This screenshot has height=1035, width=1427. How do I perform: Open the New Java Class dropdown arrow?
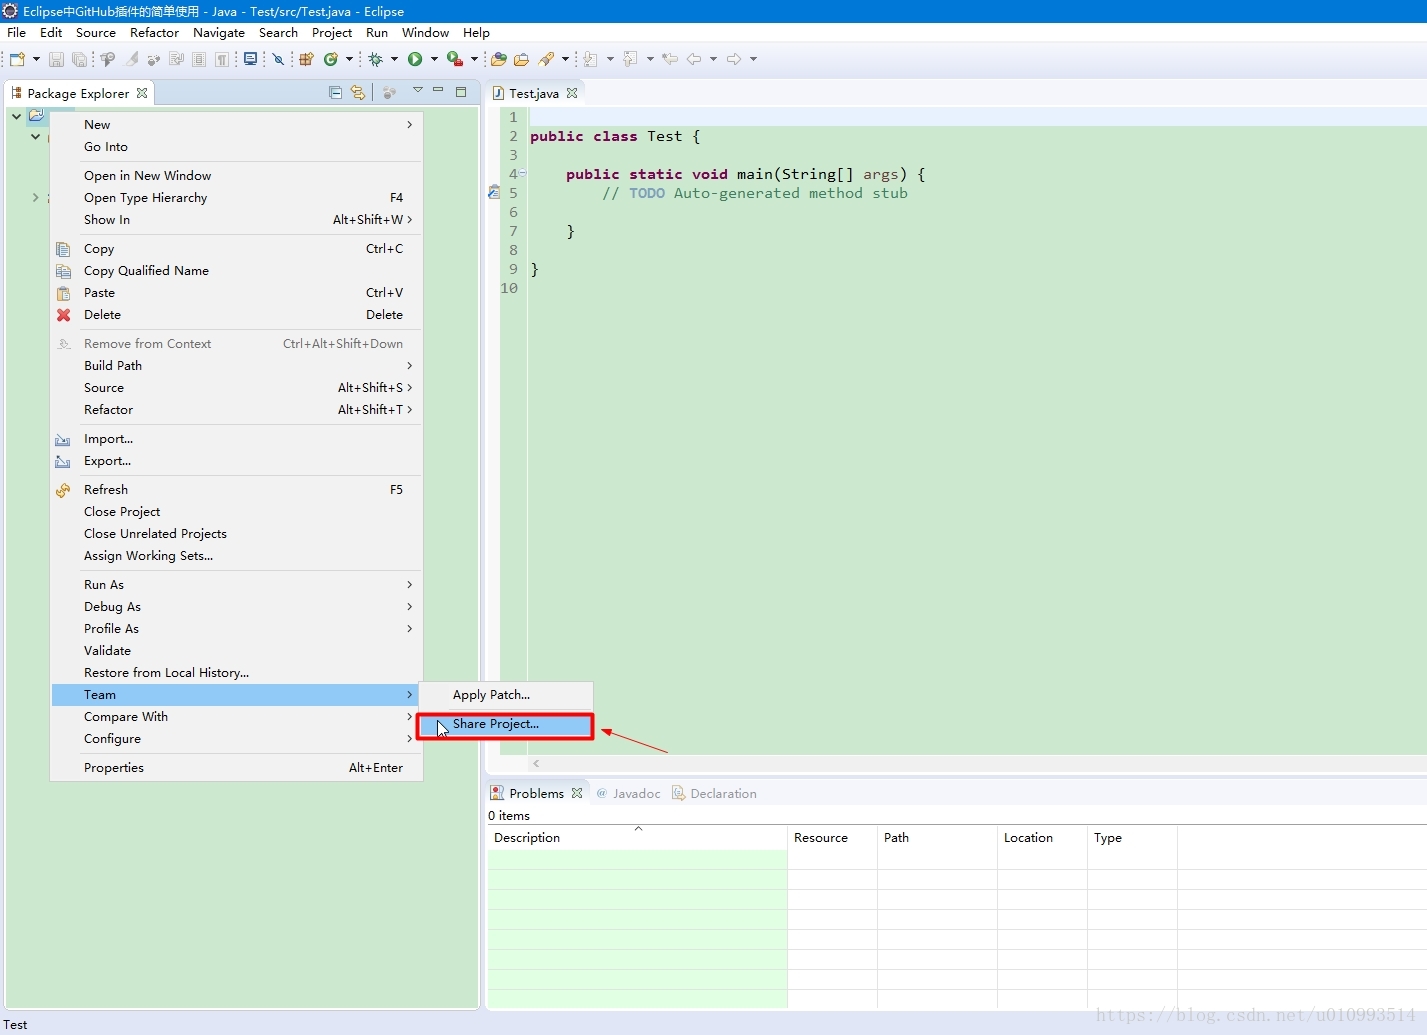[349, 59]
